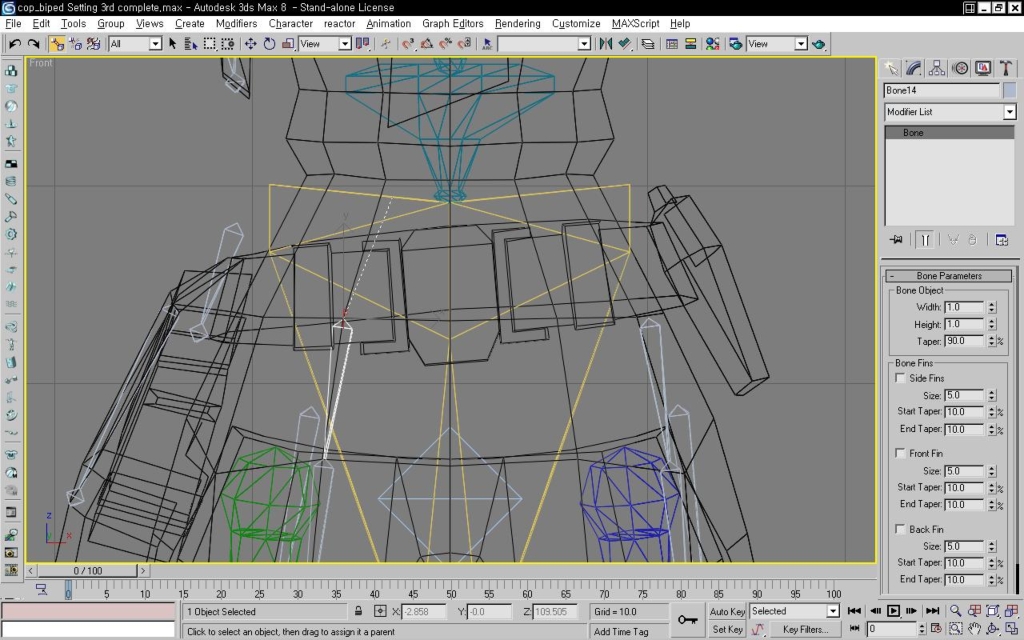Screen dimensions: 1024x640
Task: Toggle Absolute/Offset transform type-in mode
Action: click(379, 611)
